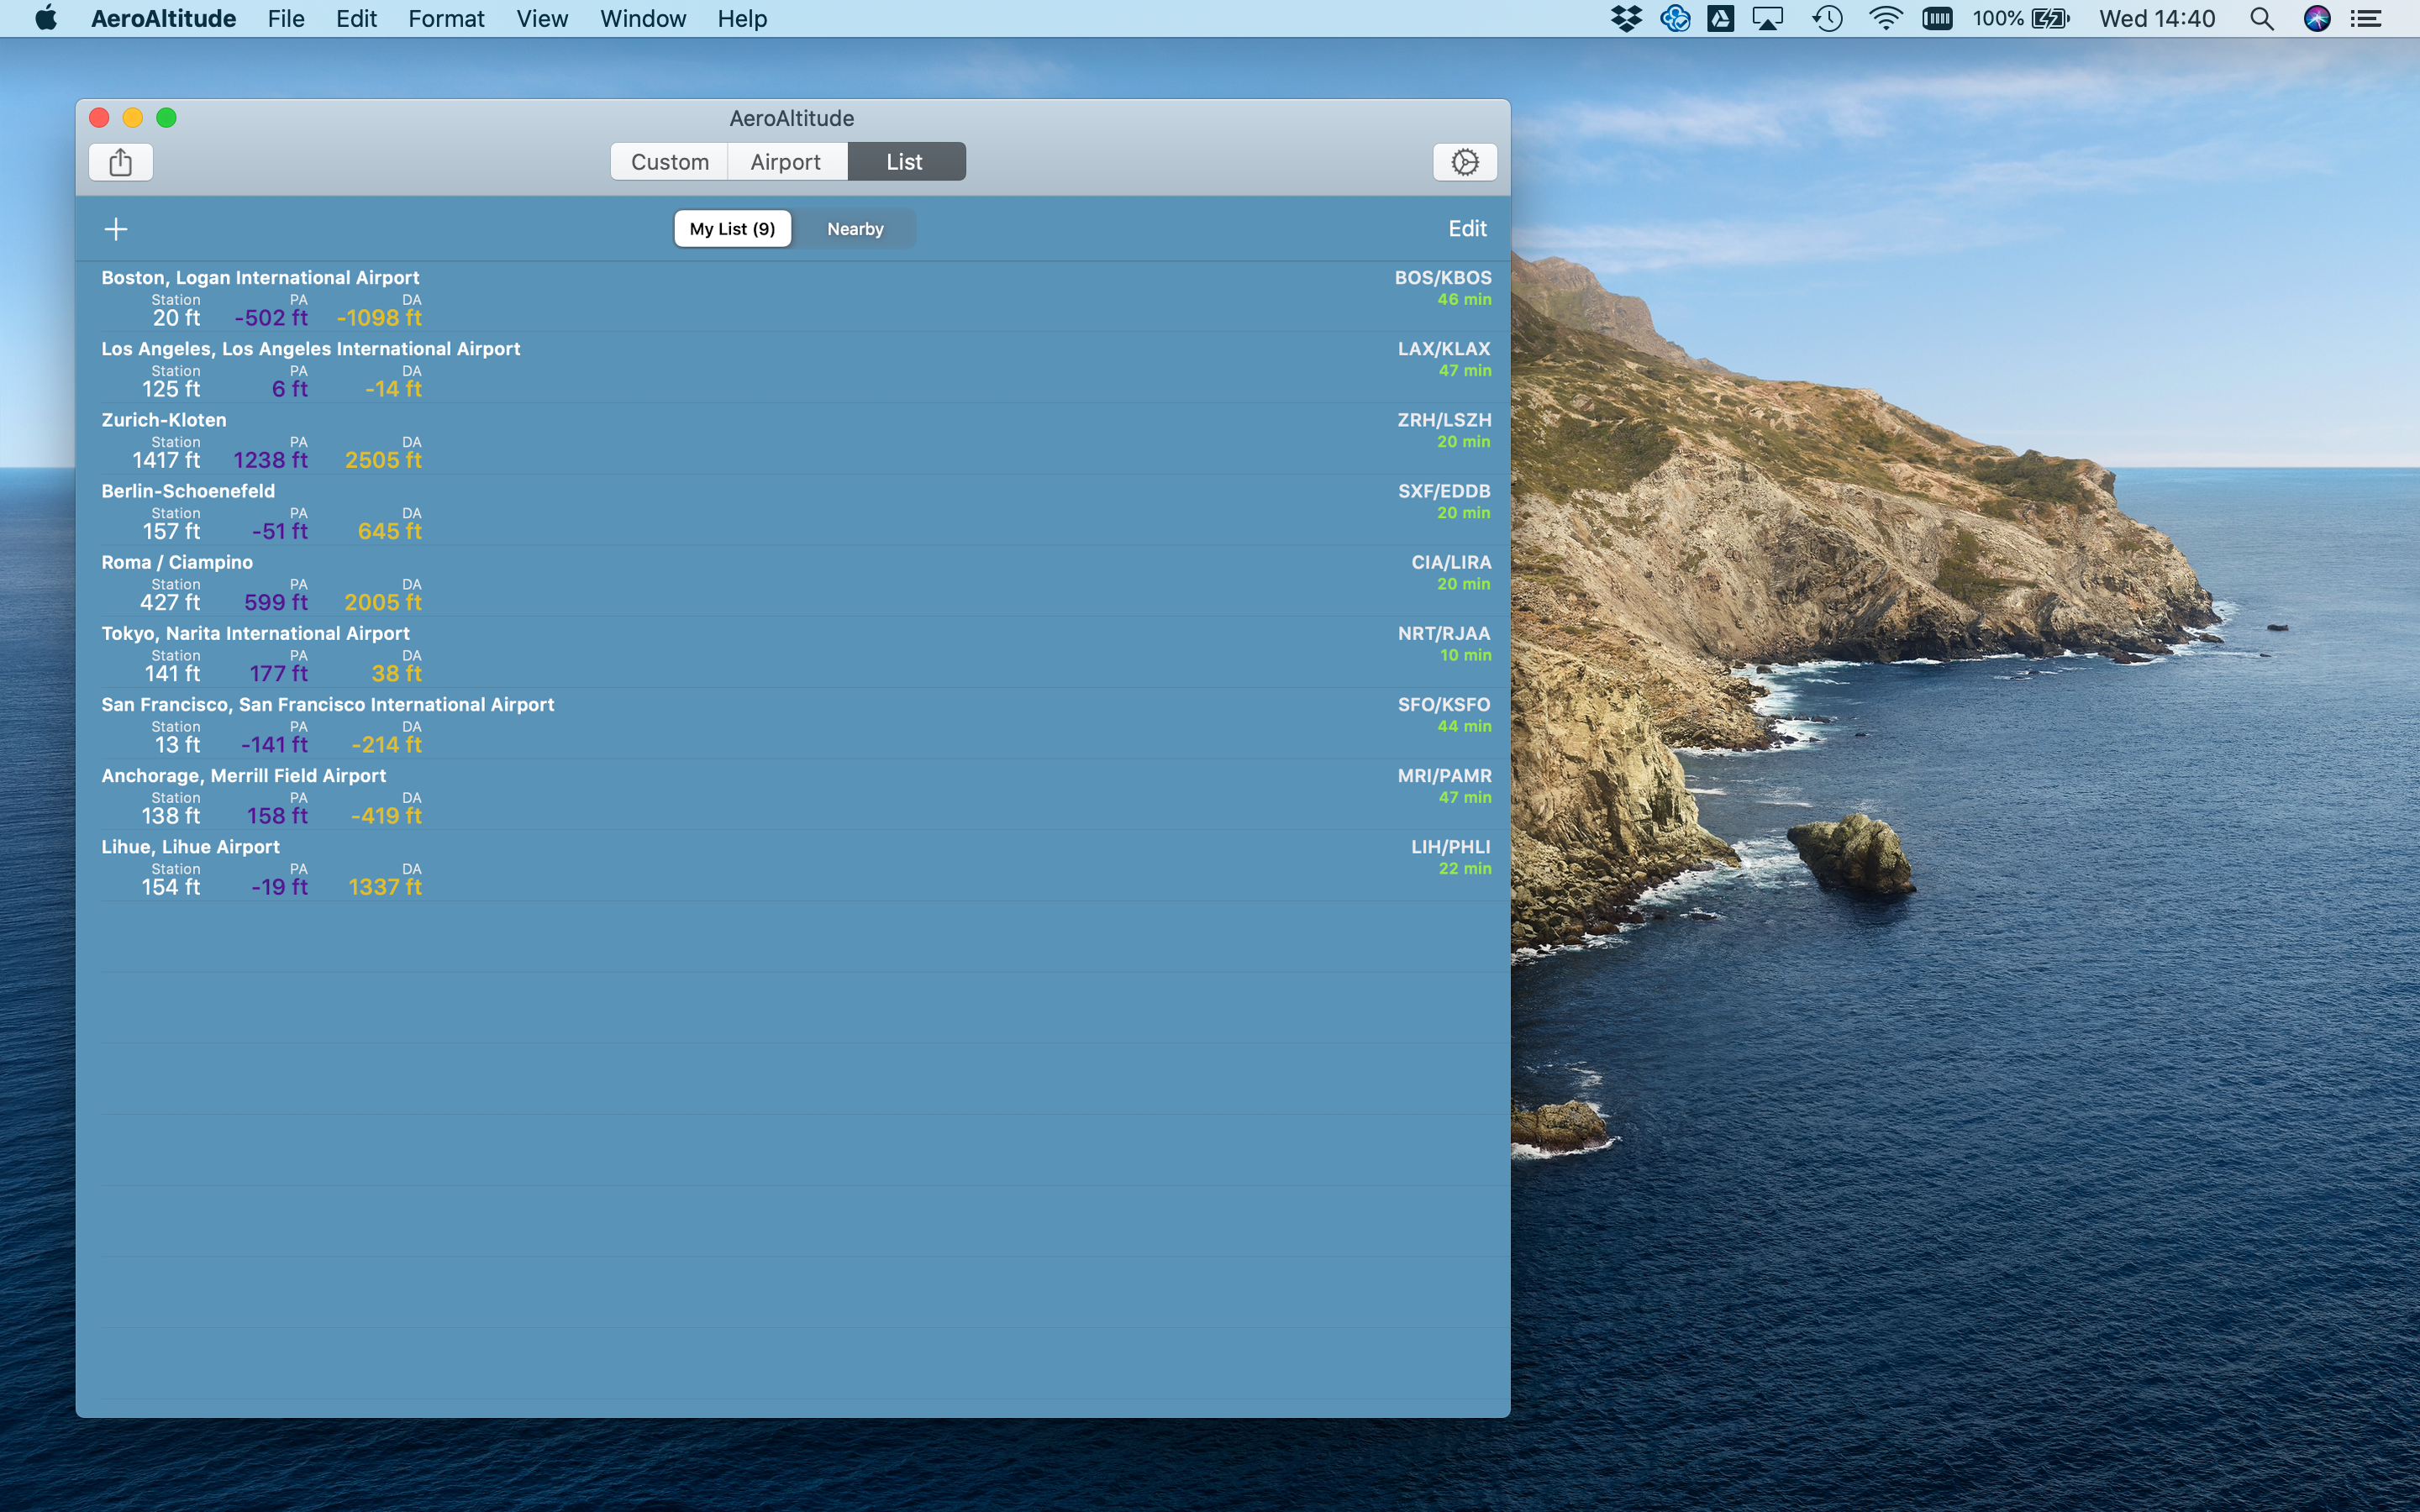Screen dimensions: 2420x1512
Task: Open the View menu
Action: 542,18
